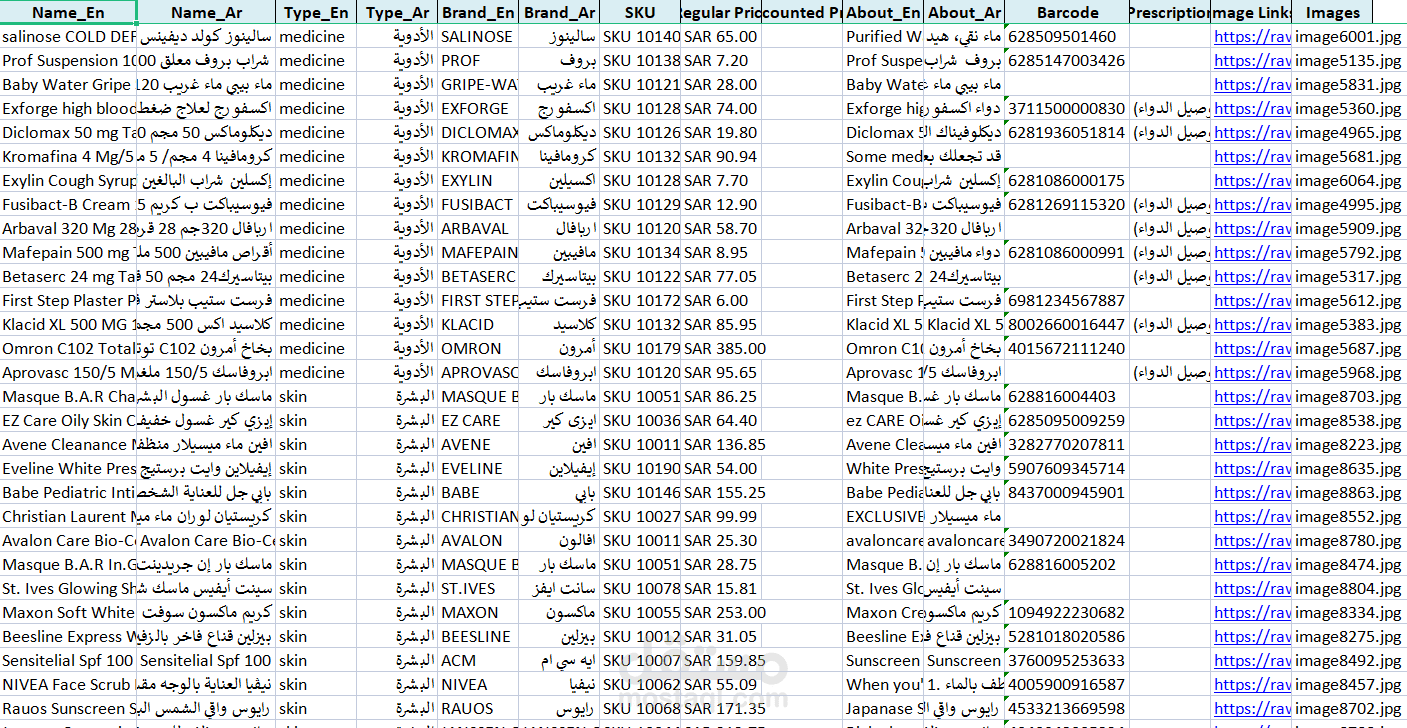Screen dimensions: 1407x728
Task: Click the Brand_En header cell
Action: coord(478,12)
